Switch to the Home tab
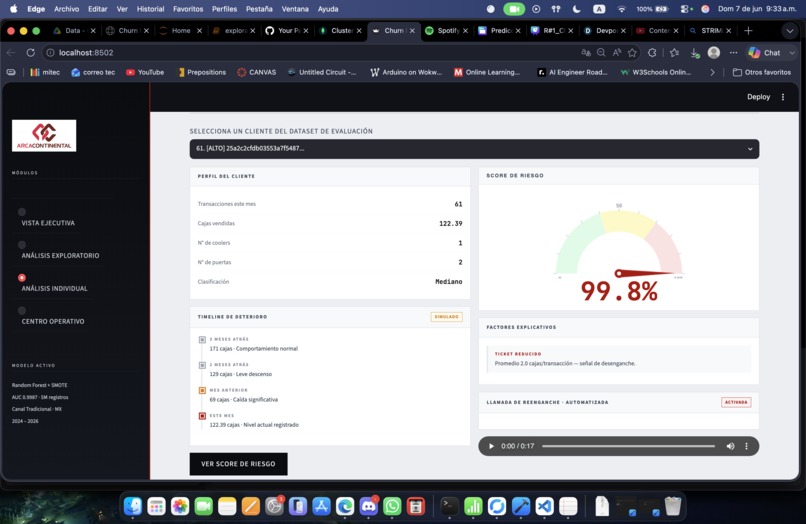Viewport: 806px width, 524px height. click(180, 31)
